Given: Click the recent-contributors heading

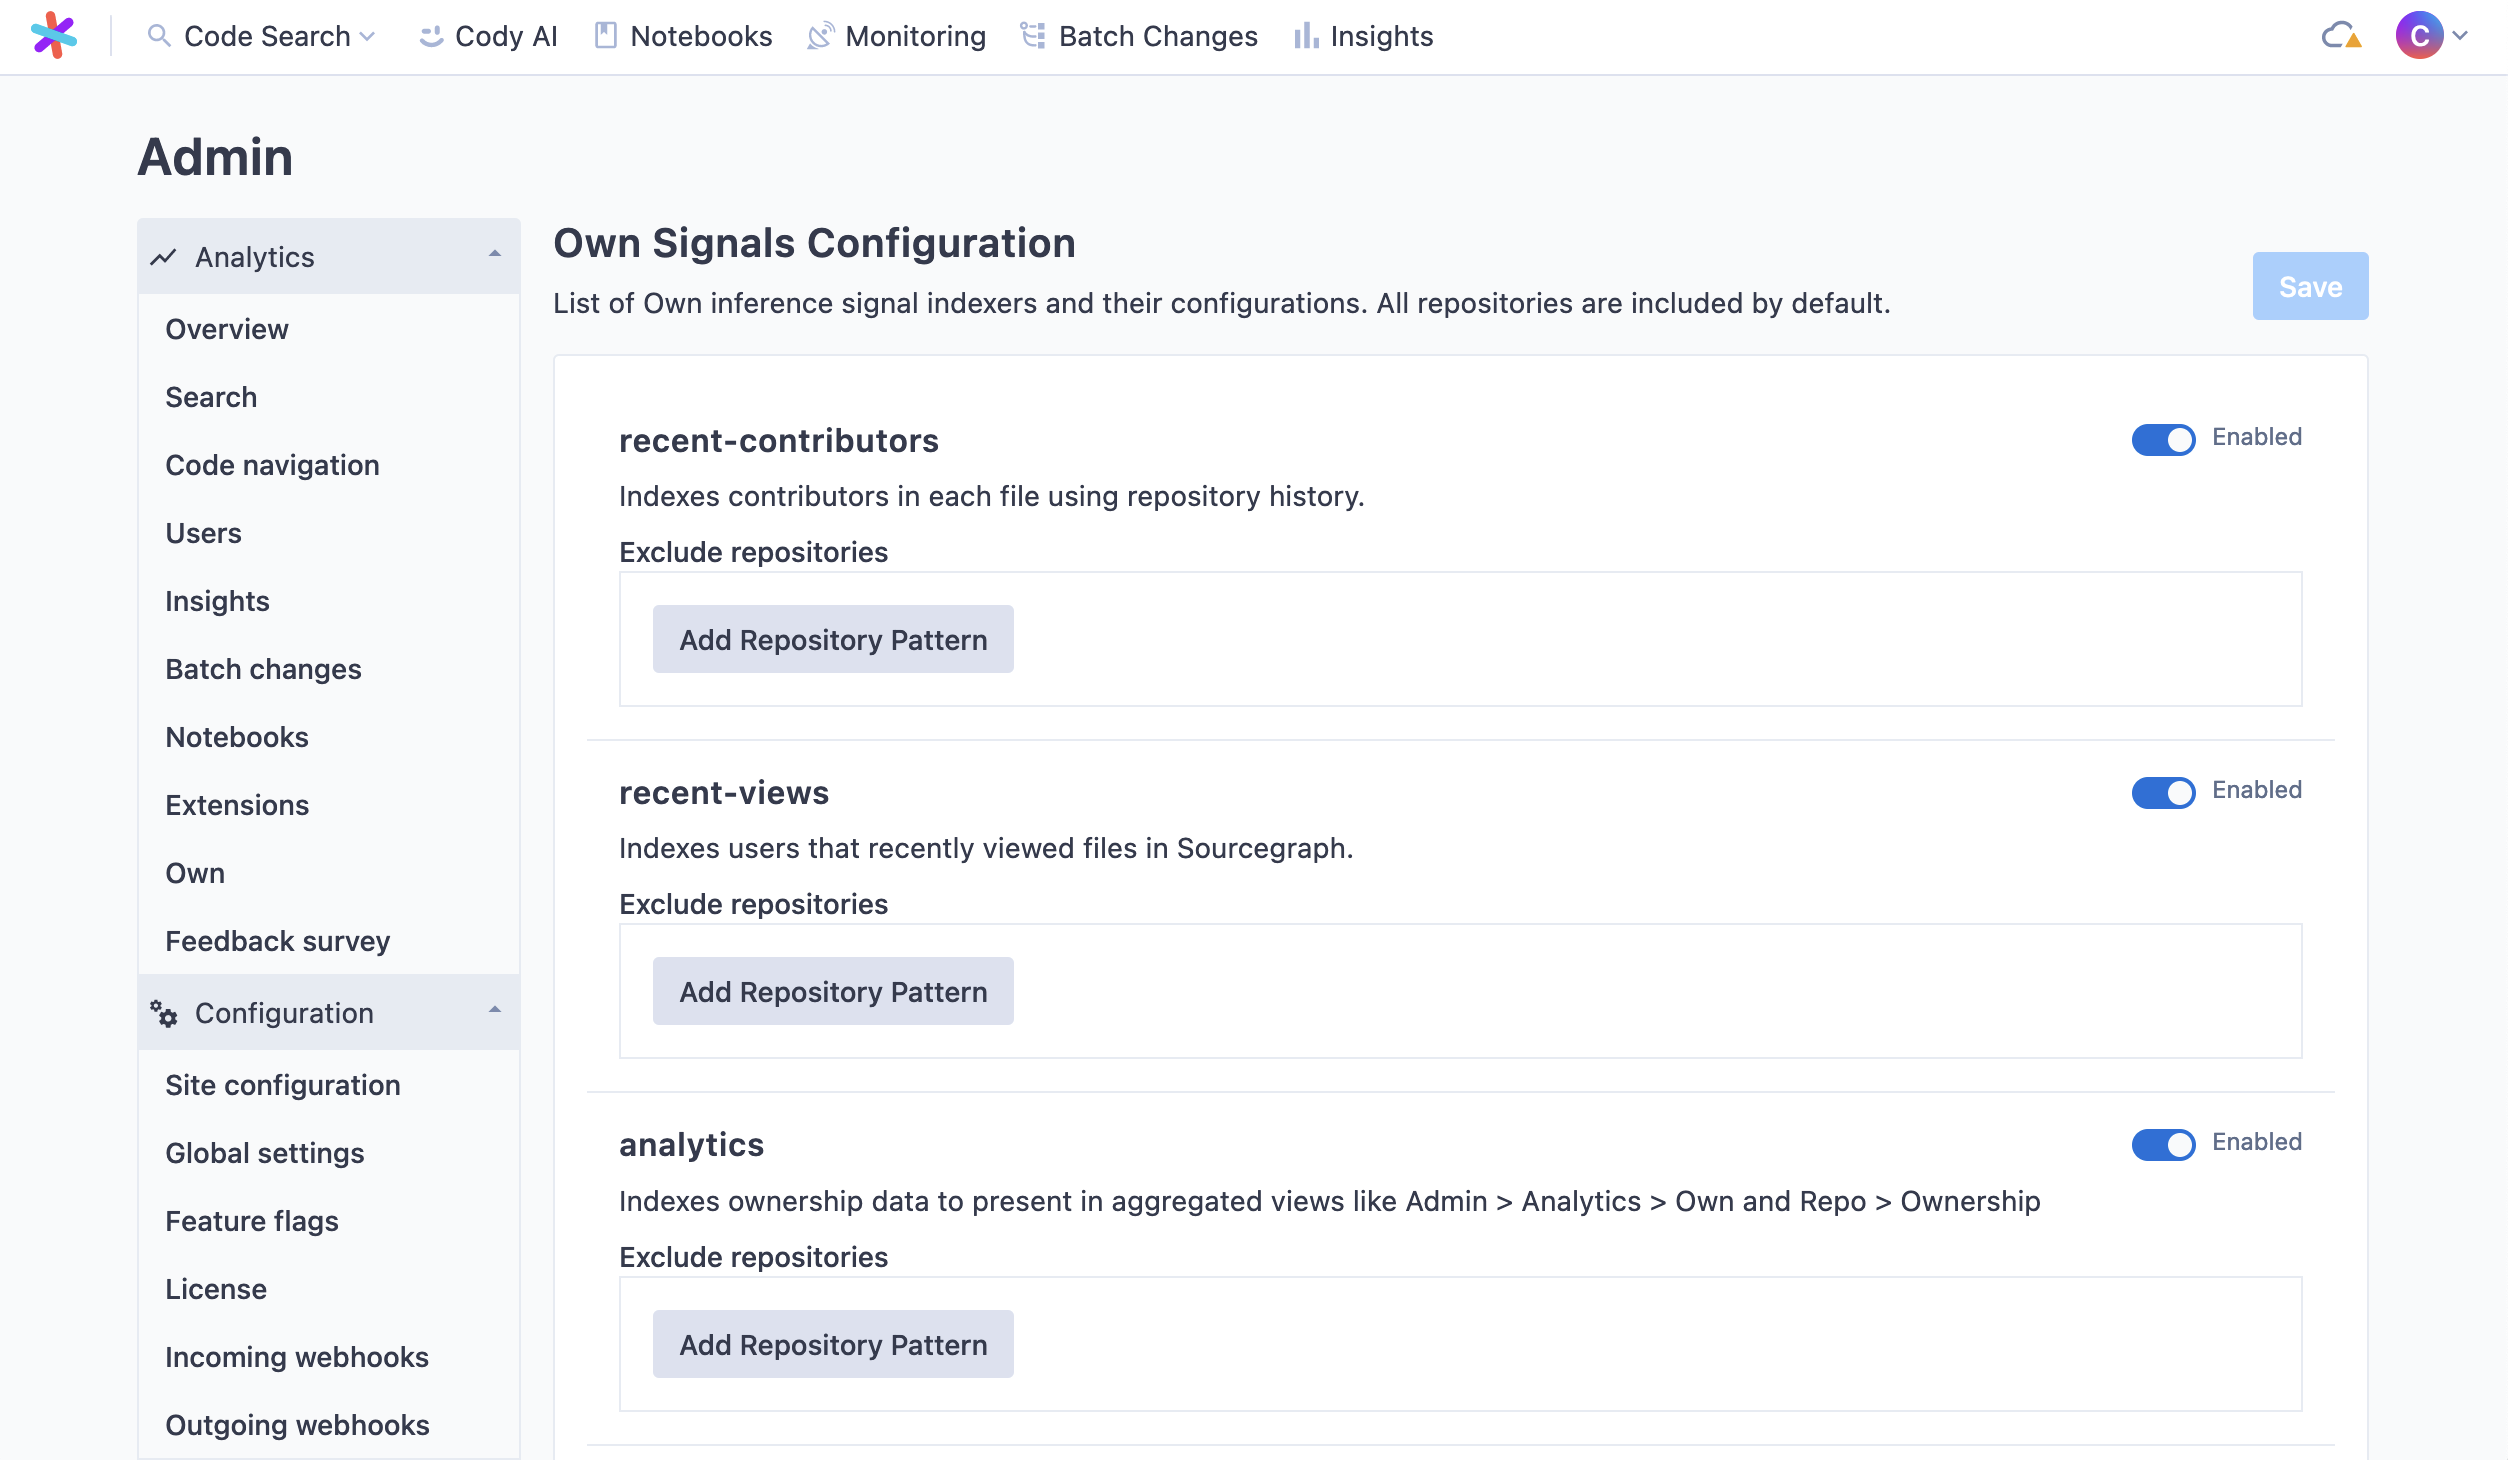Looking at the screenshot, I should [x=779, y=441].
